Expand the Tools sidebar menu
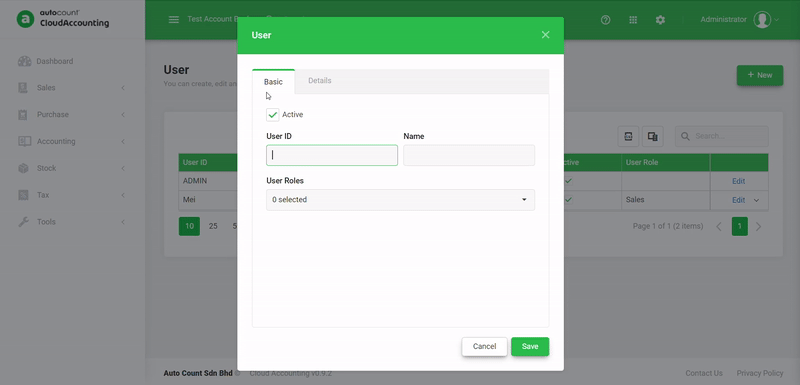 (72, 222)
